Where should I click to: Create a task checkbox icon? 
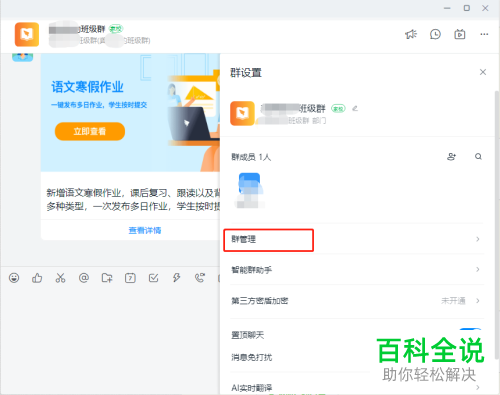click(x=153, y=278)
